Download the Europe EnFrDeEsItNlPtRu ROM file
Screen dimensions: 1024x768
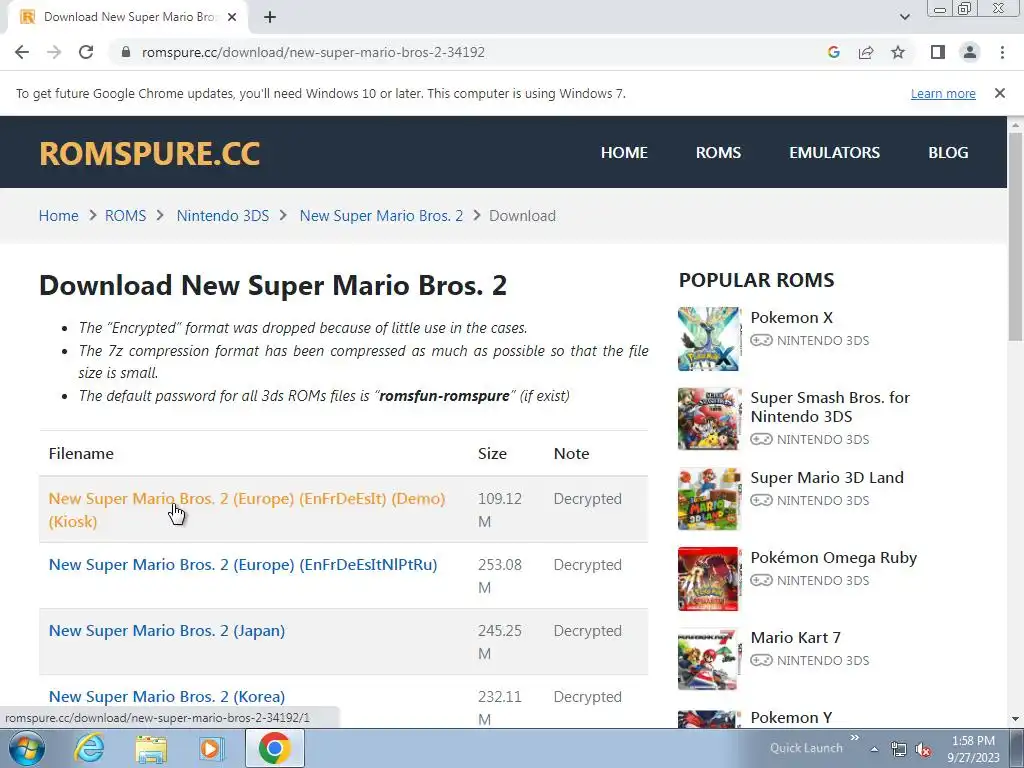pyautogui.click(x=243, y=564)
